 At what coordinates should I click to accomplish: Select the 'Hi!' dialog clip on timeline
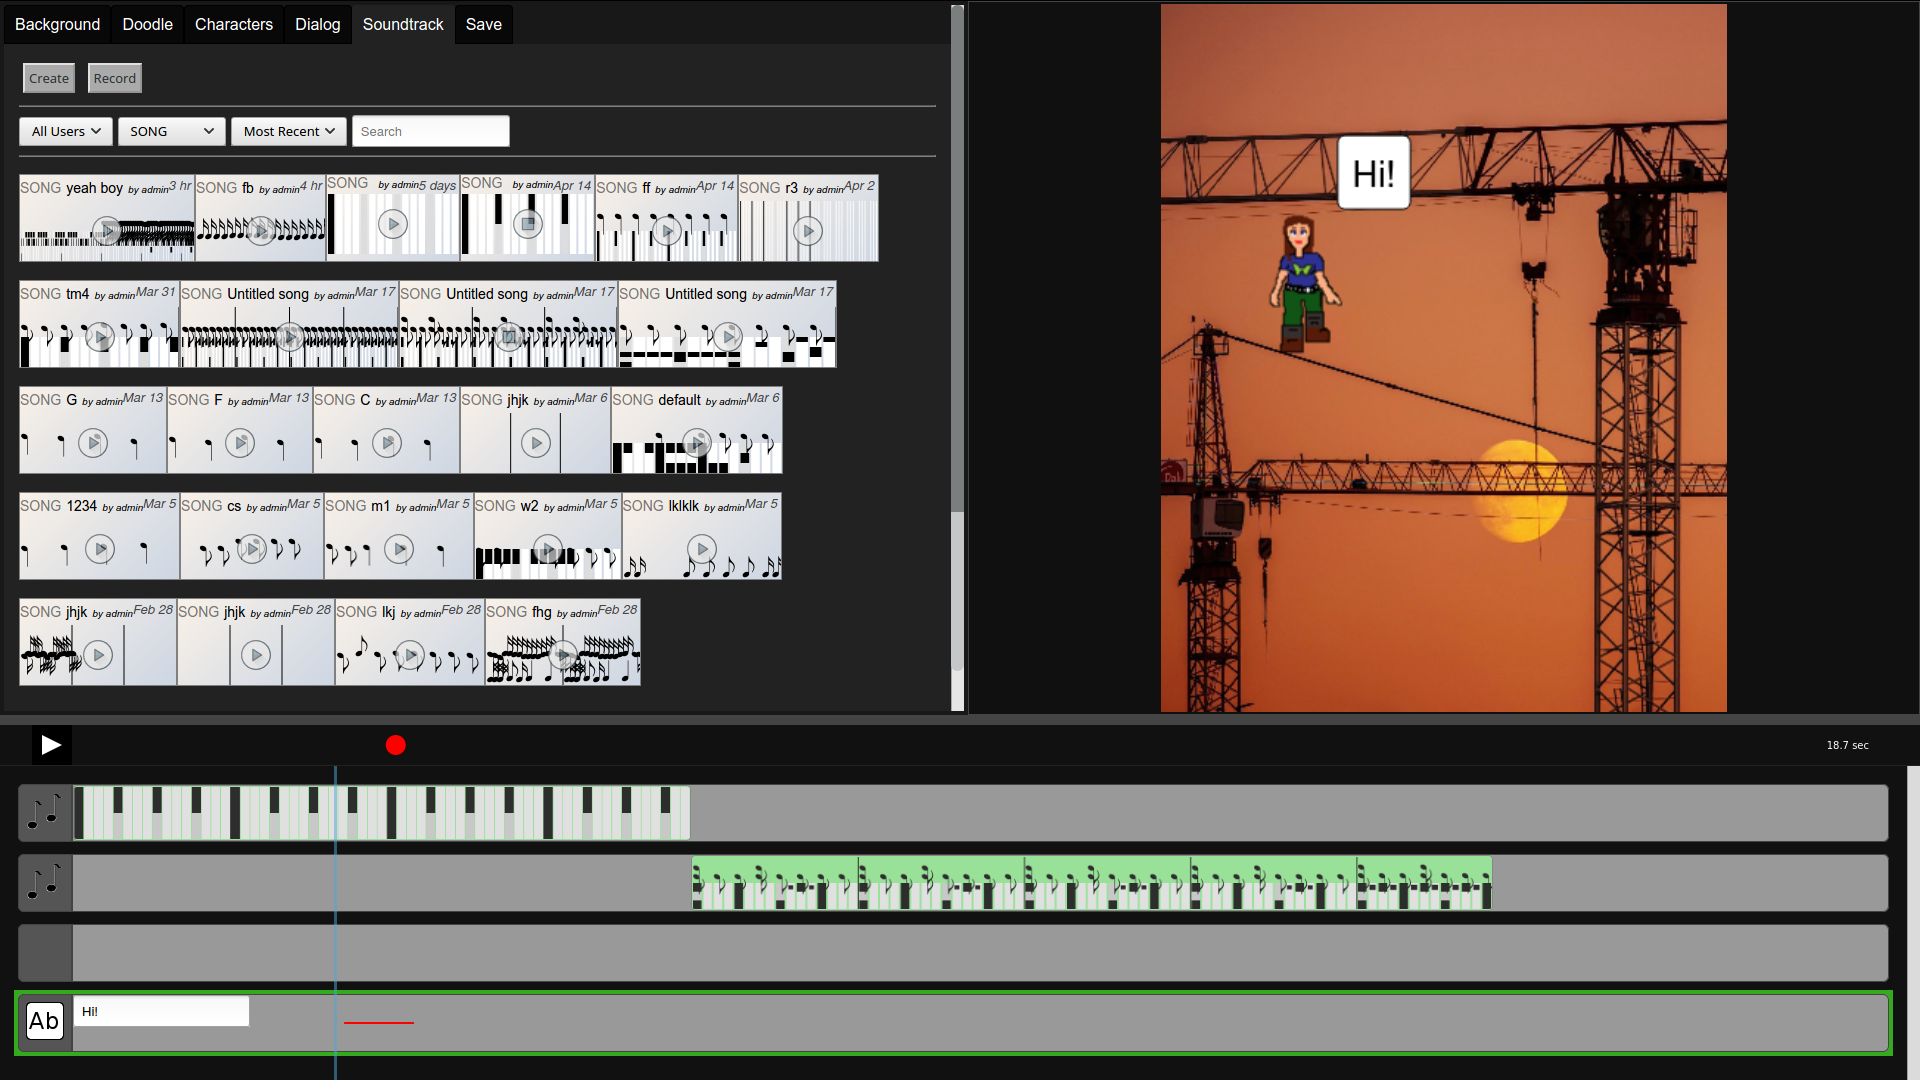(161, 1011)
